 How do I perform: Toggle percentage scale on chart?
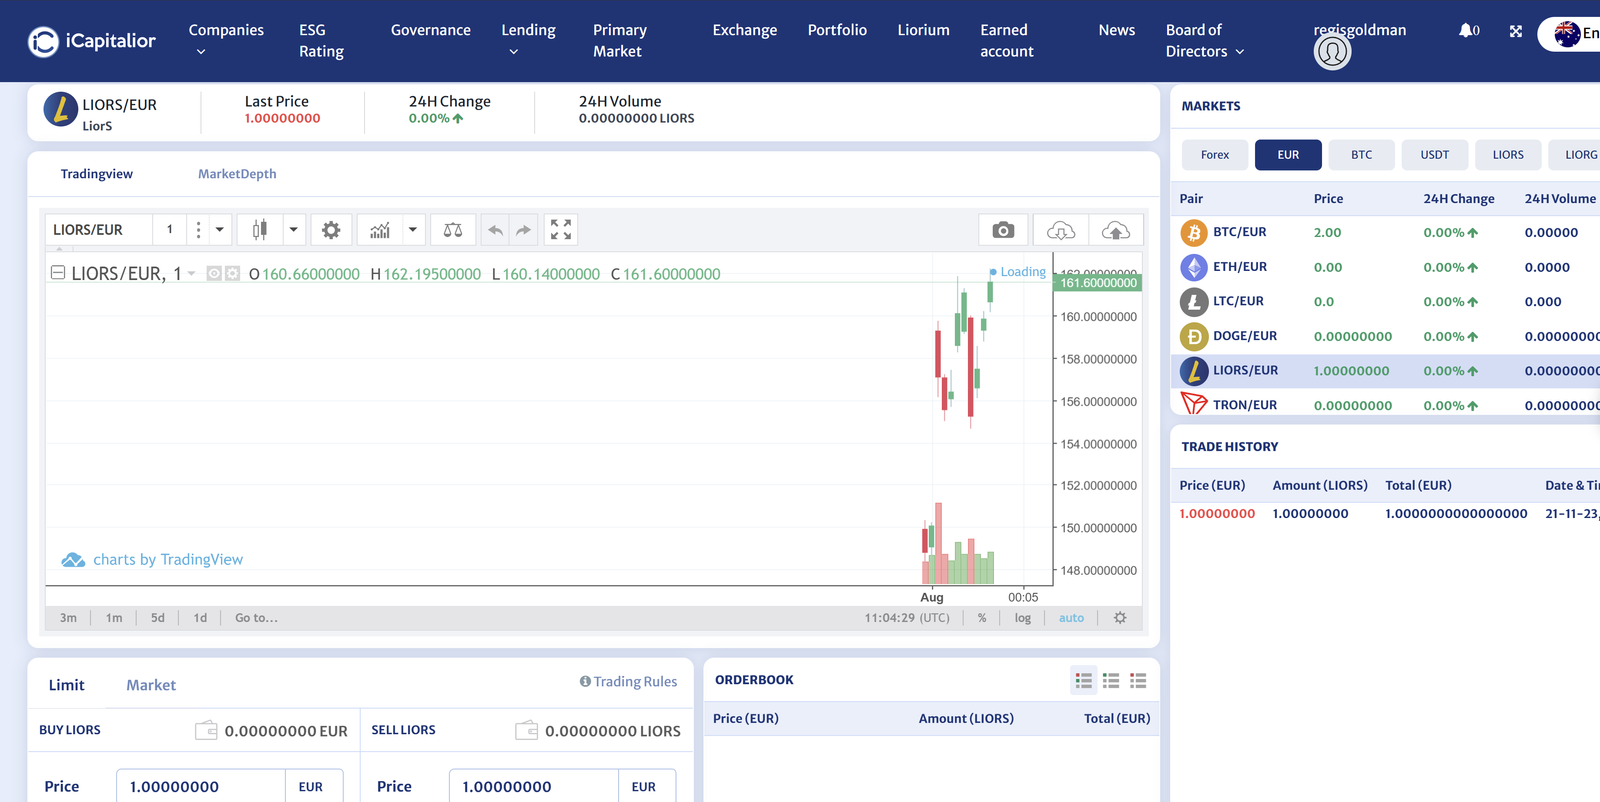[x=982, y=618]
